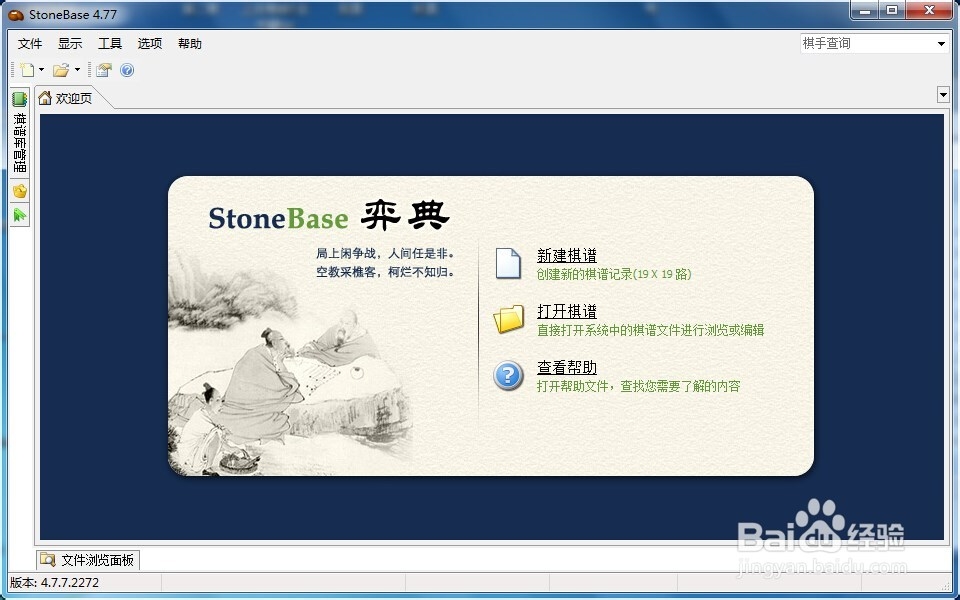Click the home panel toolbar icon
The width and height of the screenshot is (960, 600).
point(103,70)
